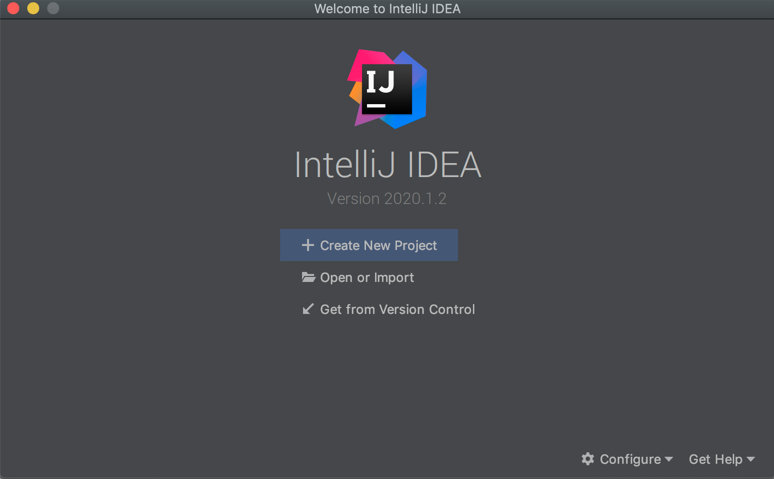Choose the Open or Import label
This screenshot has width=774, height=479.
click(x=367, y=277)
